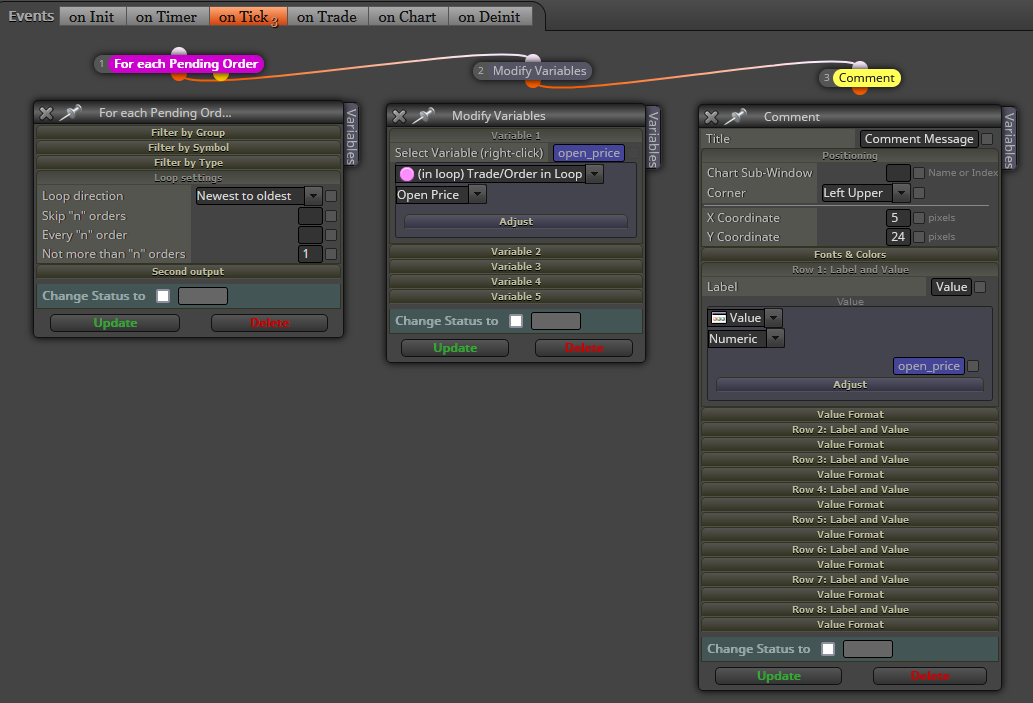Image resolution: width=1033 pixels, height=703 pixels.
Task: Expand the Filter by Group section
Action: point(188,132)
